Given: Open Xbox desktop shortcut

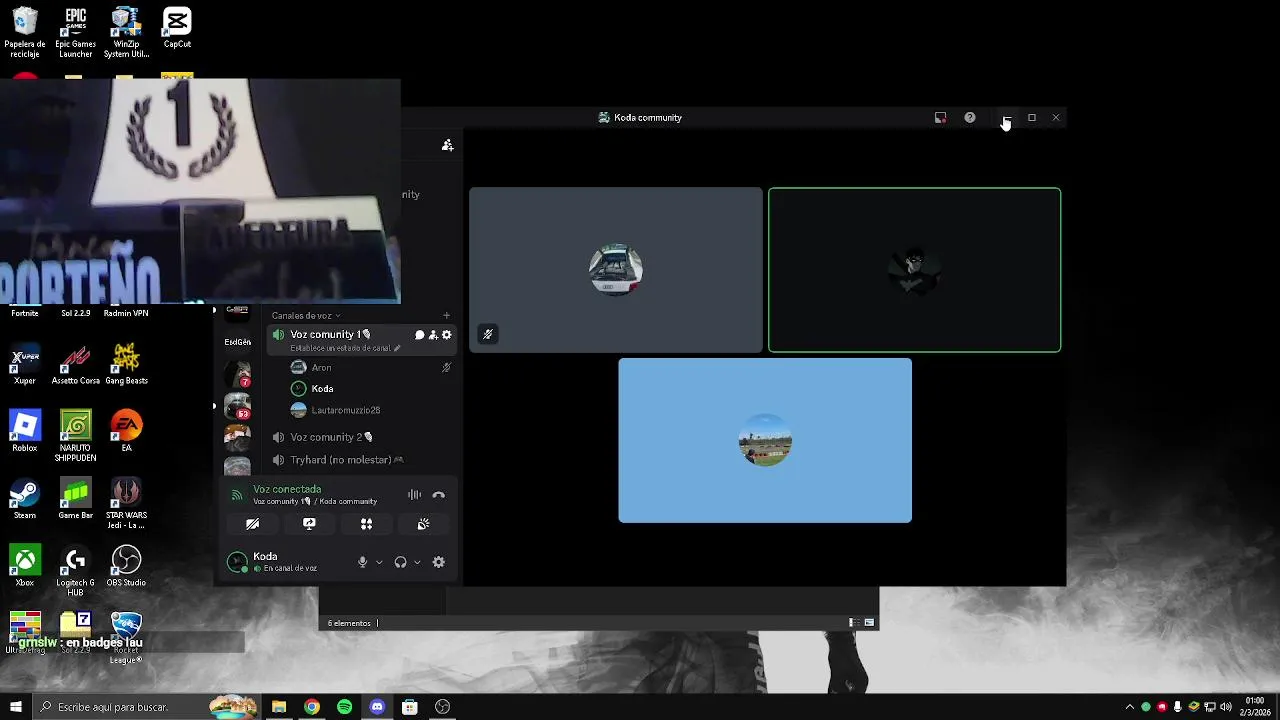Looking at the screenshot, I should [25, 566].
